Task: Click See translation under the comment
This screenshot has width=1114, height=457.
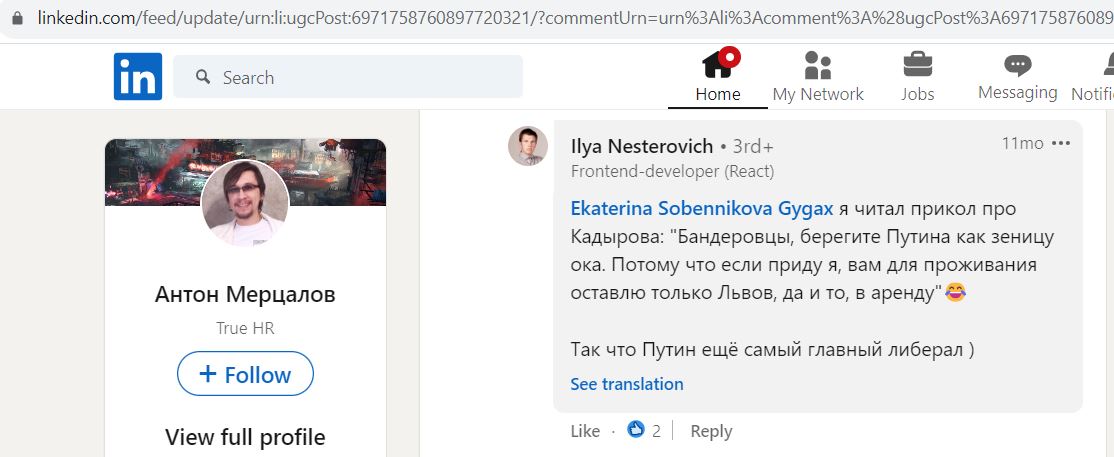Action: (627, 384)
